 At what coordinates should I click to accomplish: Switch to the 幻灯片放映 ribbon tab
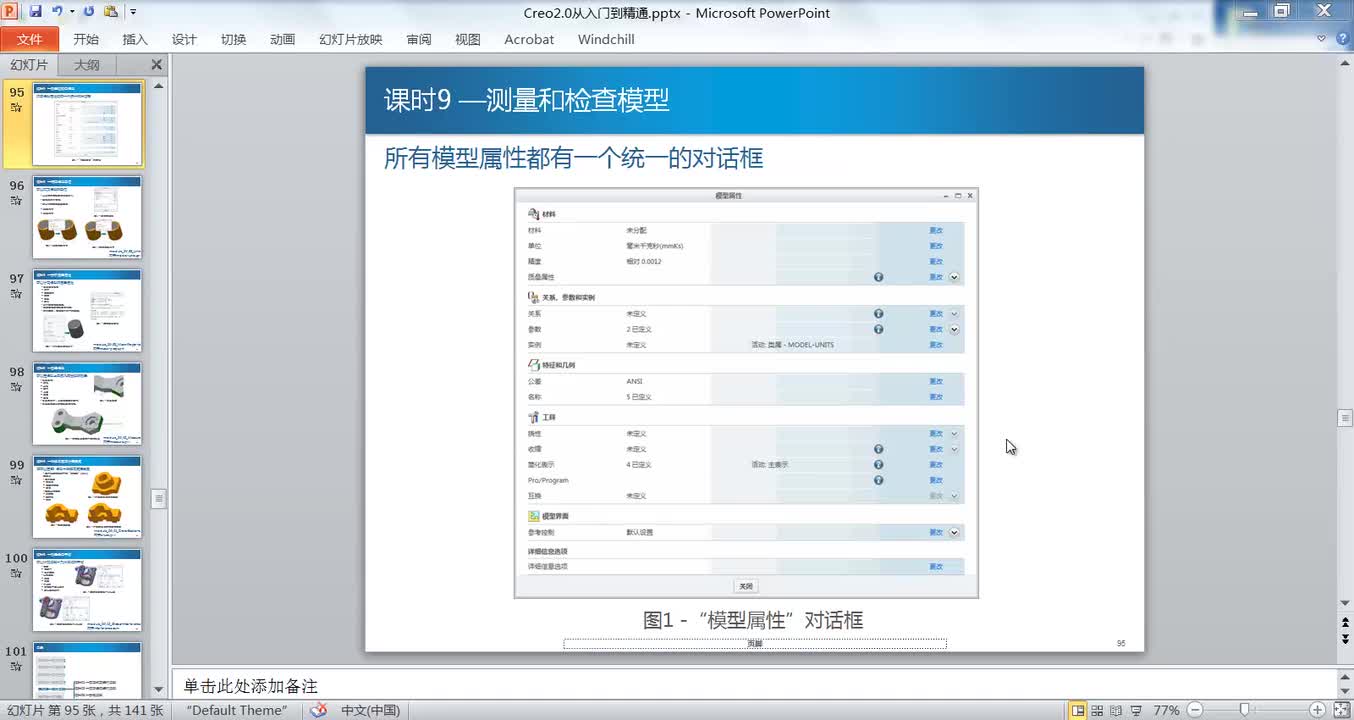click(x=351, y=39)
